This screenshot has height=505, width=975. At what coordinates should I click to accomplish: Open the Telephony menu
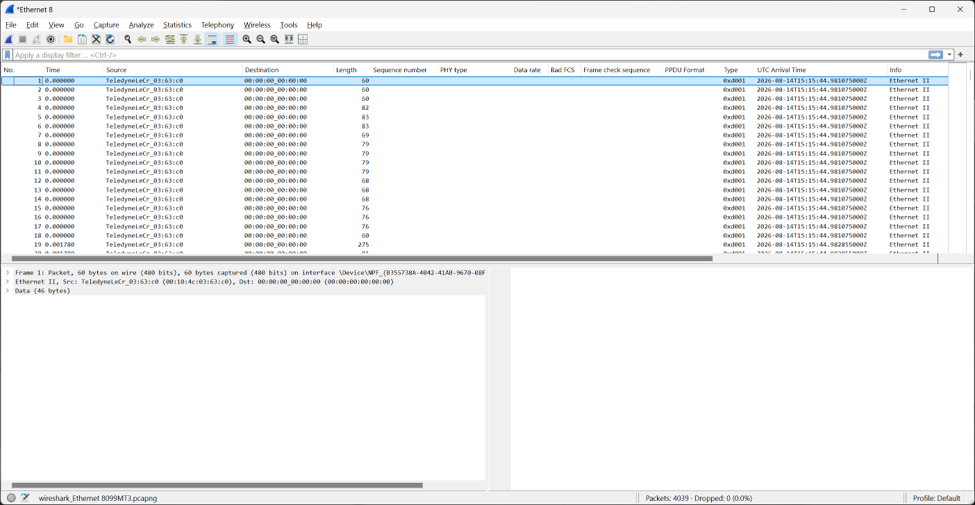[x=218, y=25]
